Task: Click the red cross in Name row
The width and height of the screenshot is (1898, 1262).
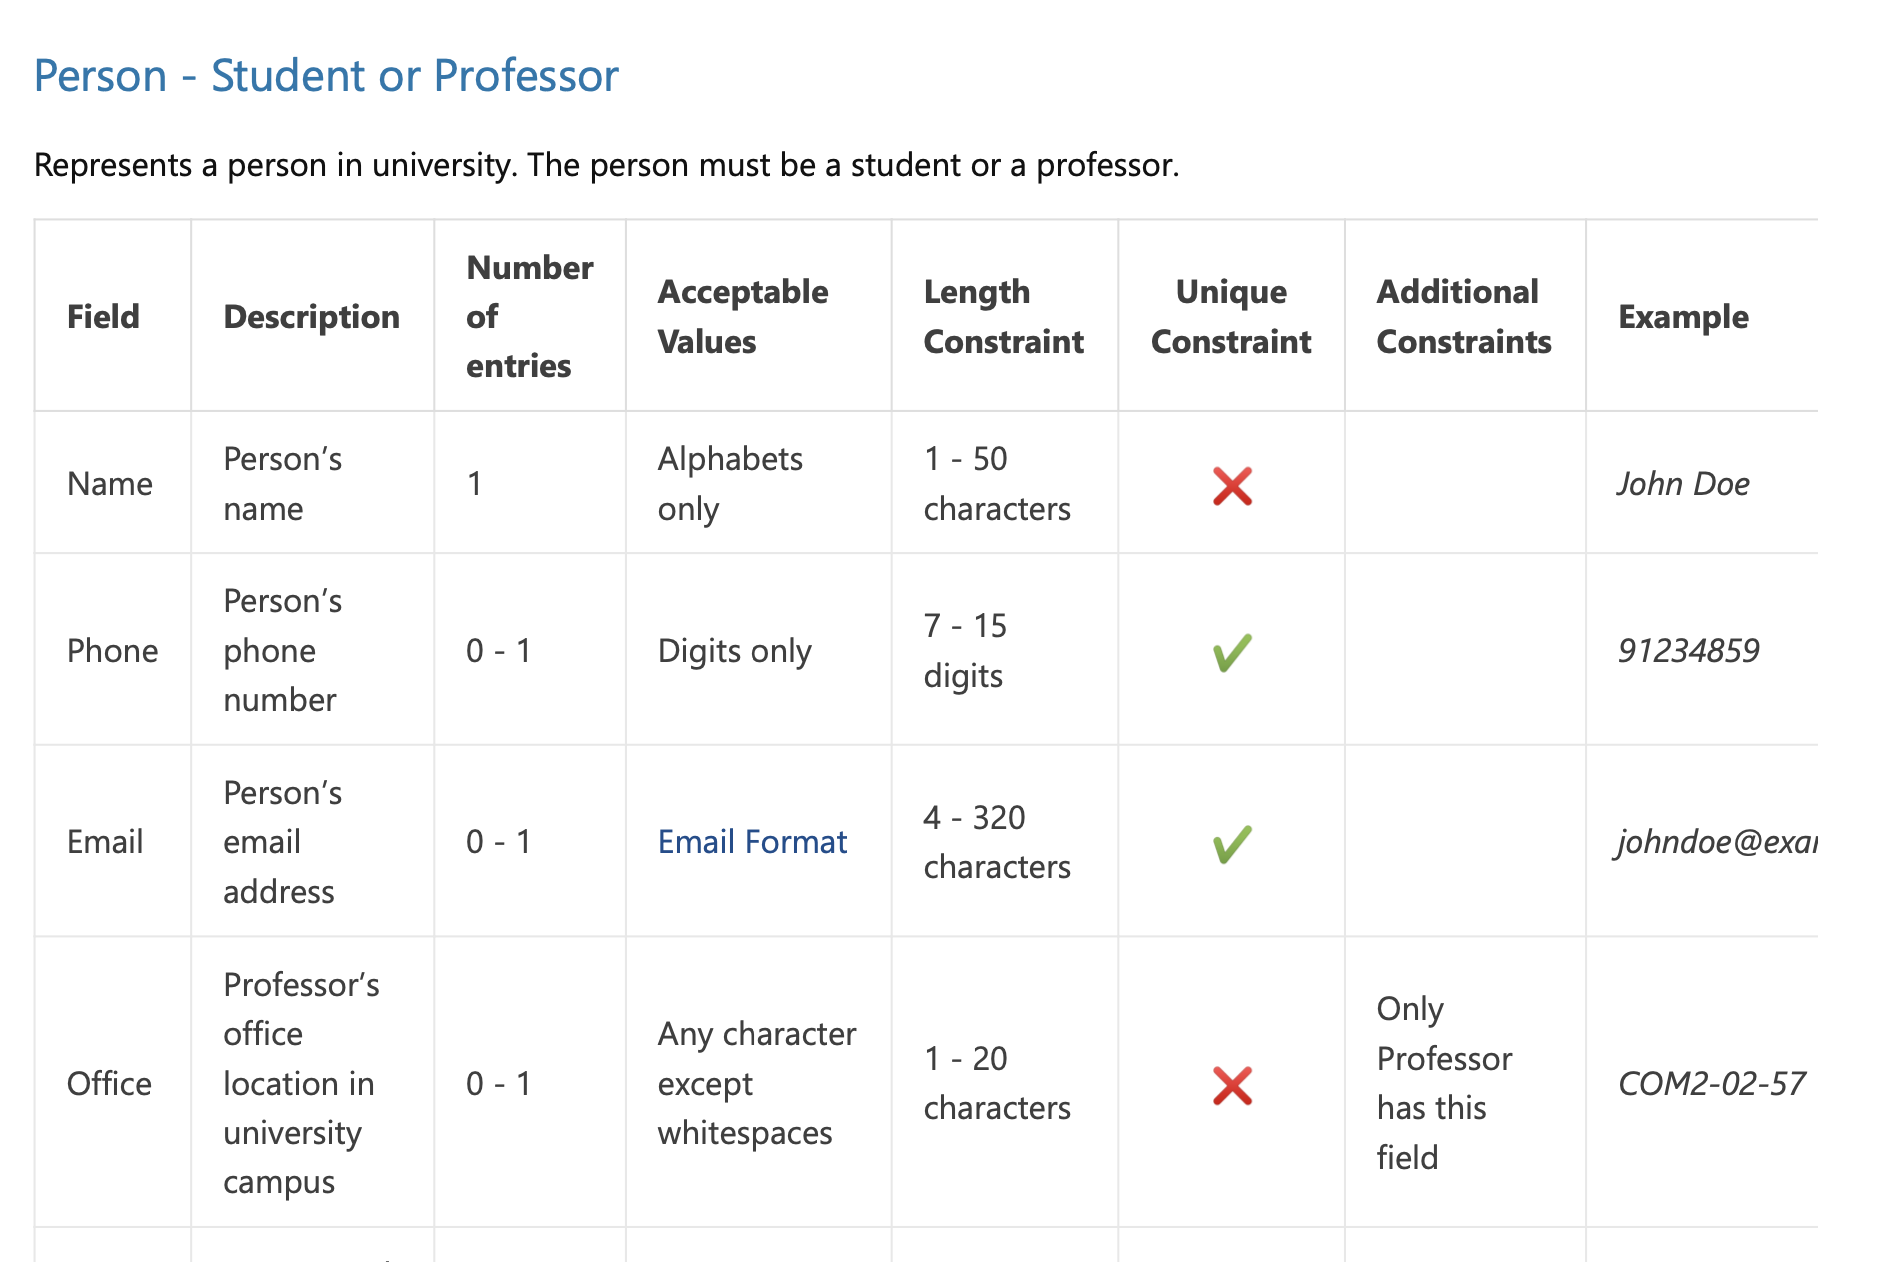Action: click(x=1232, y=486)
